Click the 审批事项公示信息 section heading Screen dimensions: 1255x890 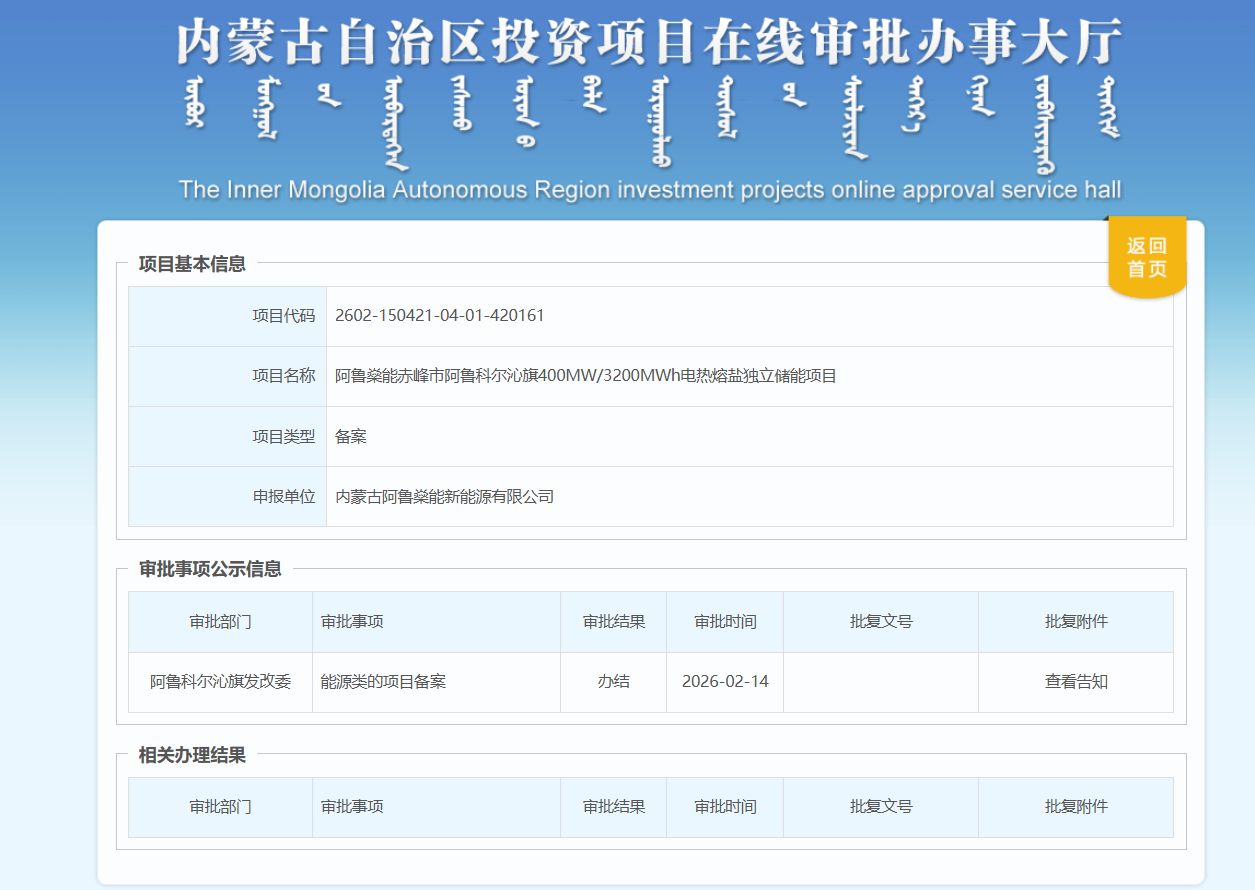[x=210, y=569]
